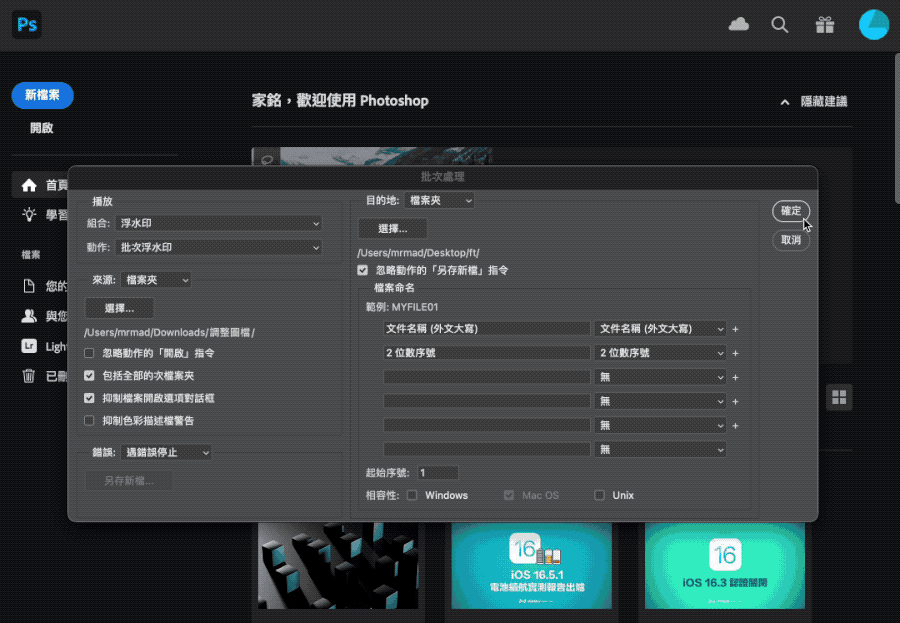Open the 來源 檔案夾 dropdown
This screenshot has height=623, width=900.
(156, 280)
